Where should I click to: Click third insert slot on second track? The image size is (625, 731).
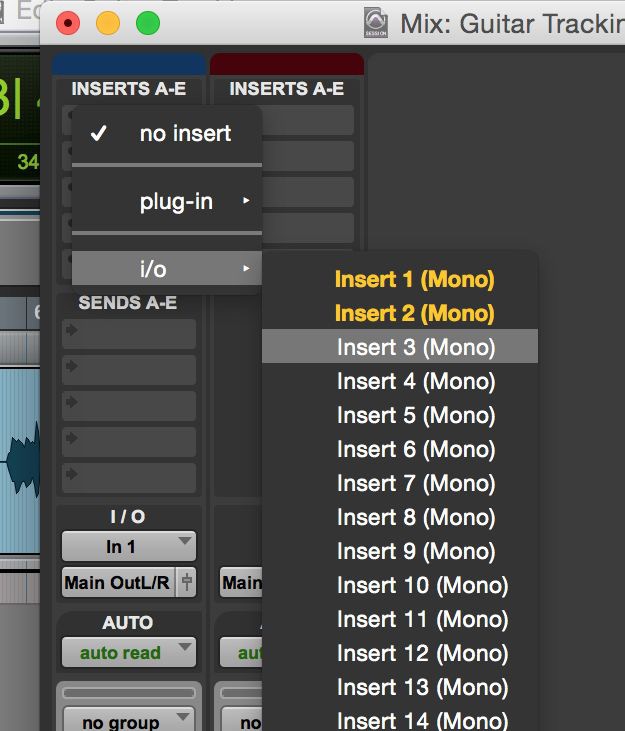(x=308, y=192)
